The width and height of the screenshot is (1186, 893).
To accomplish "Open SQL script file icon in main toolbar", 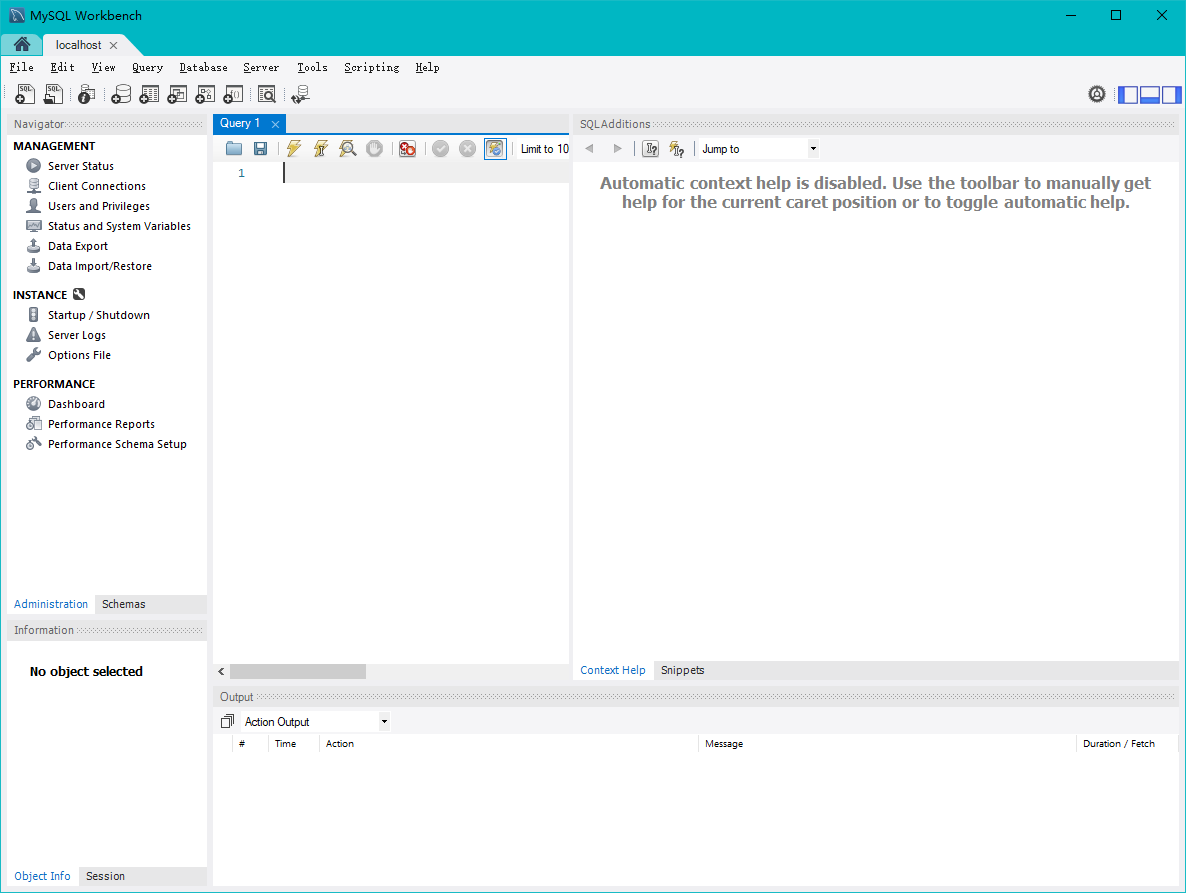I will coord(53,94).
